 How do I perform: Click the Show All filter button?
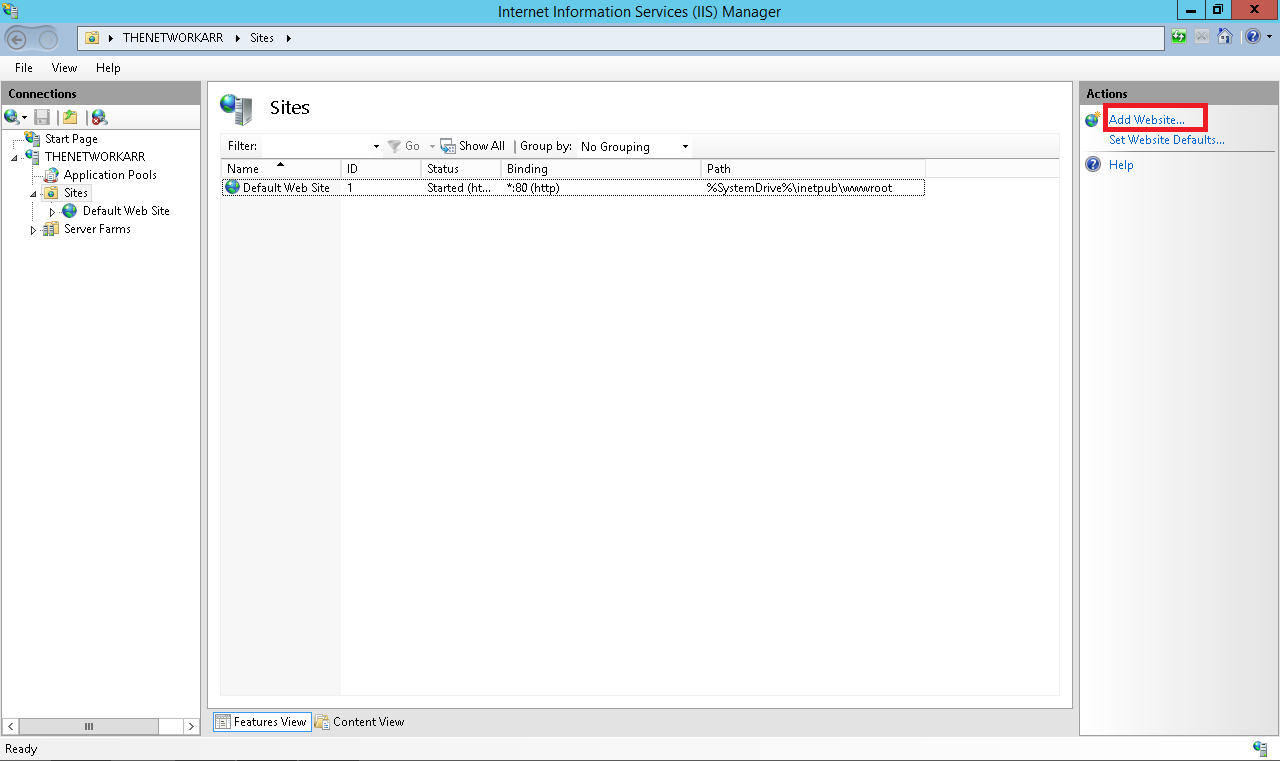point(473,146)
